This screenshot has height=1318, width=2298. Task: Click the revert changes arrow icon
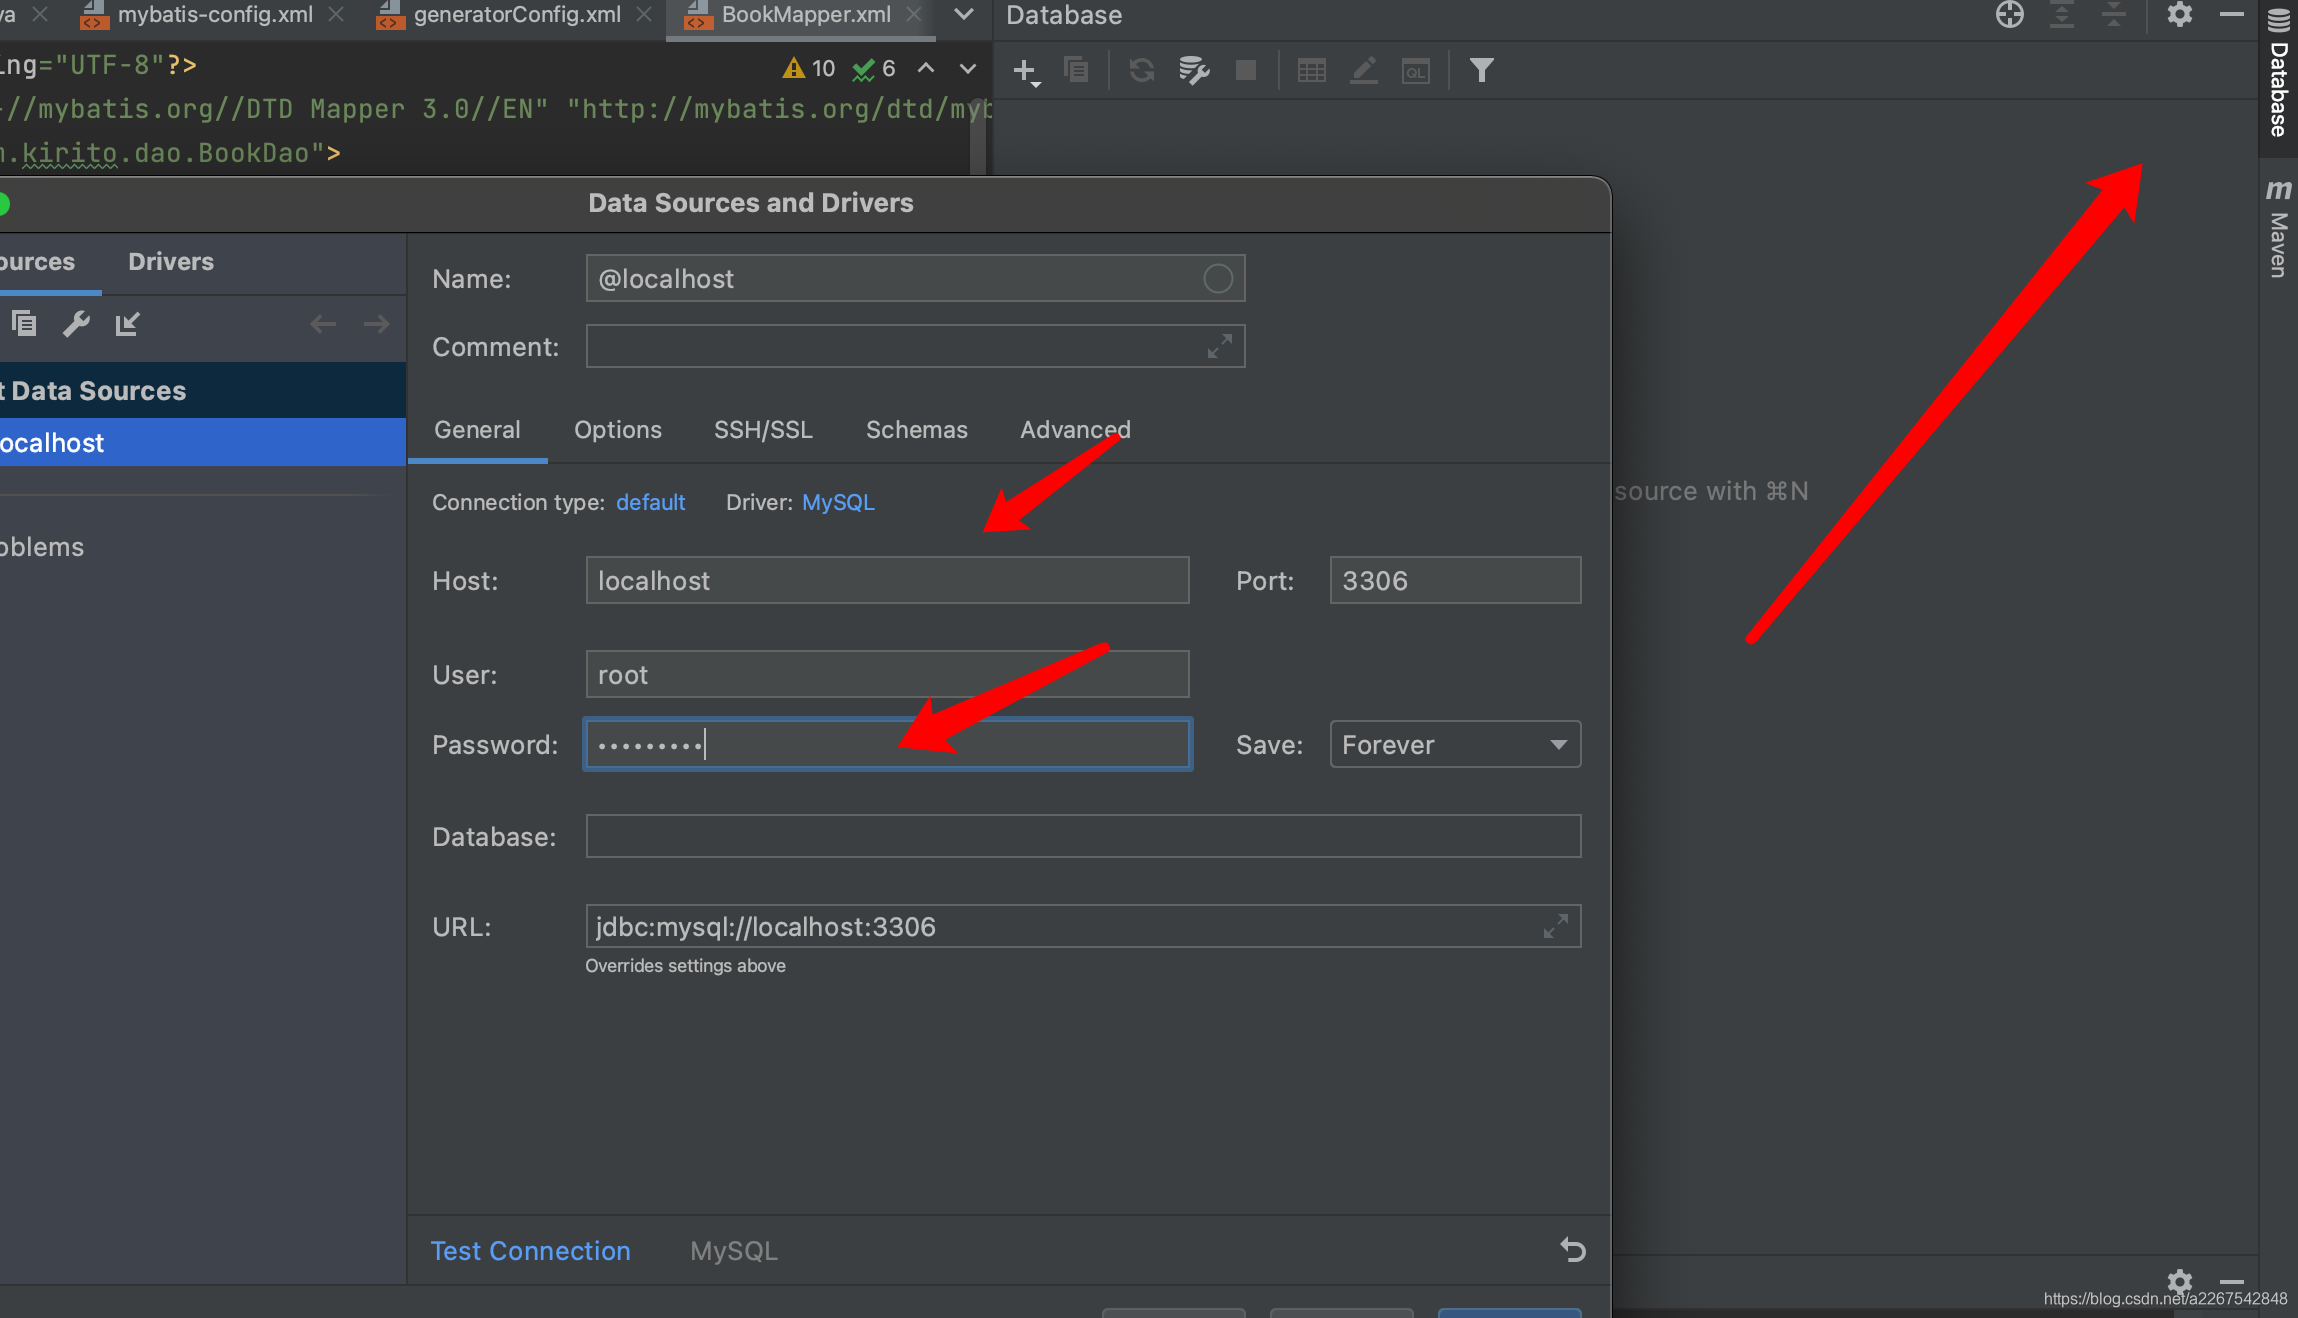[1572, 1250]
